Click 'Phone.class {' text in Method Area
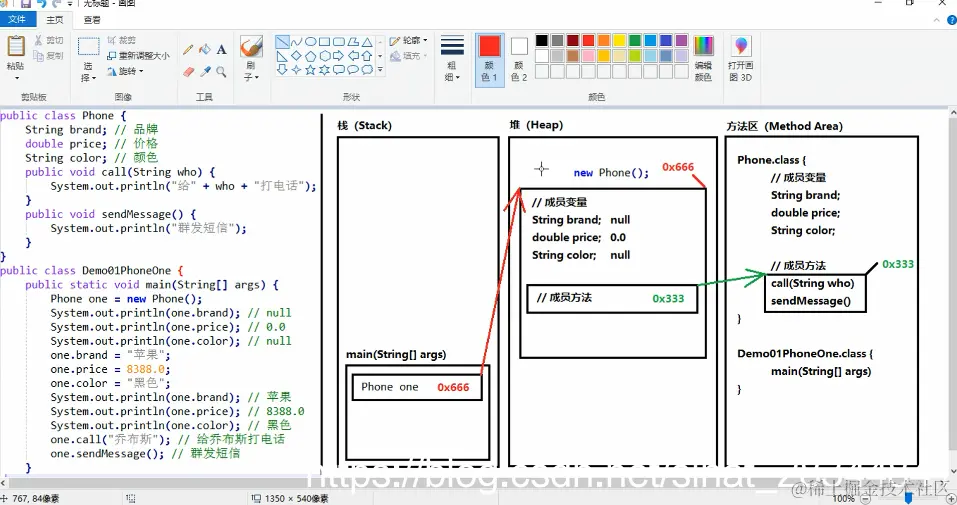Image resolution: width=957 pixels, height=505 pixels. pos(771,160)
